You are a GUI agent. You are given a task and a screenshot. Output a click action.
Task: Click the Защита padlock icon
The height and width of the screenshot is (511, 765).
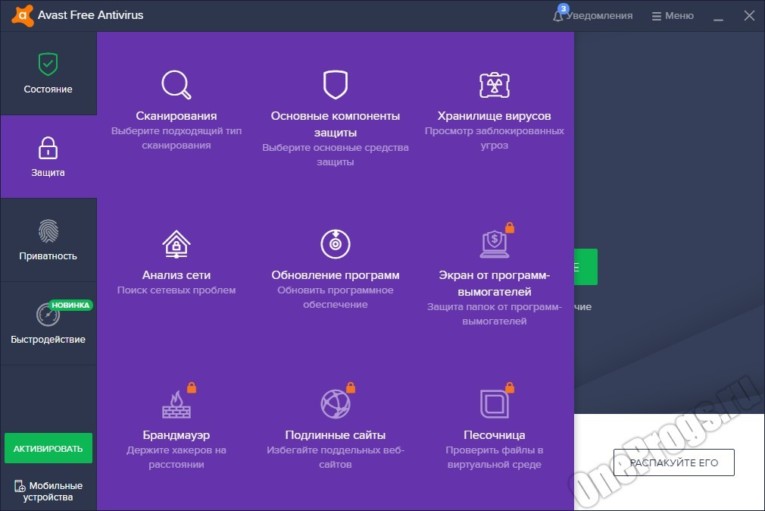click(48, 148)
